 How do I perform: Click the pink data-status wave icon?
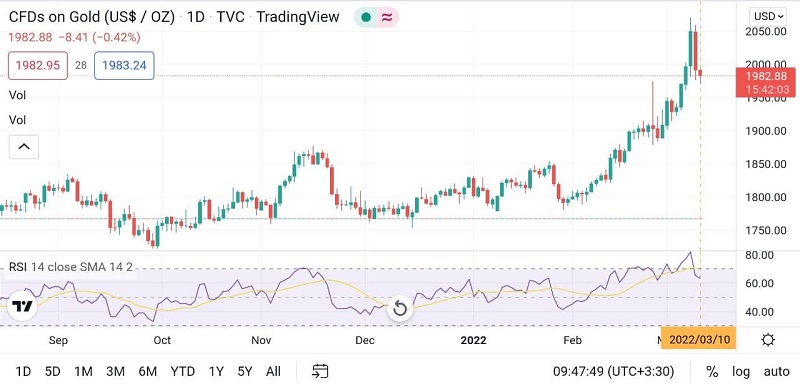[387, 17]
